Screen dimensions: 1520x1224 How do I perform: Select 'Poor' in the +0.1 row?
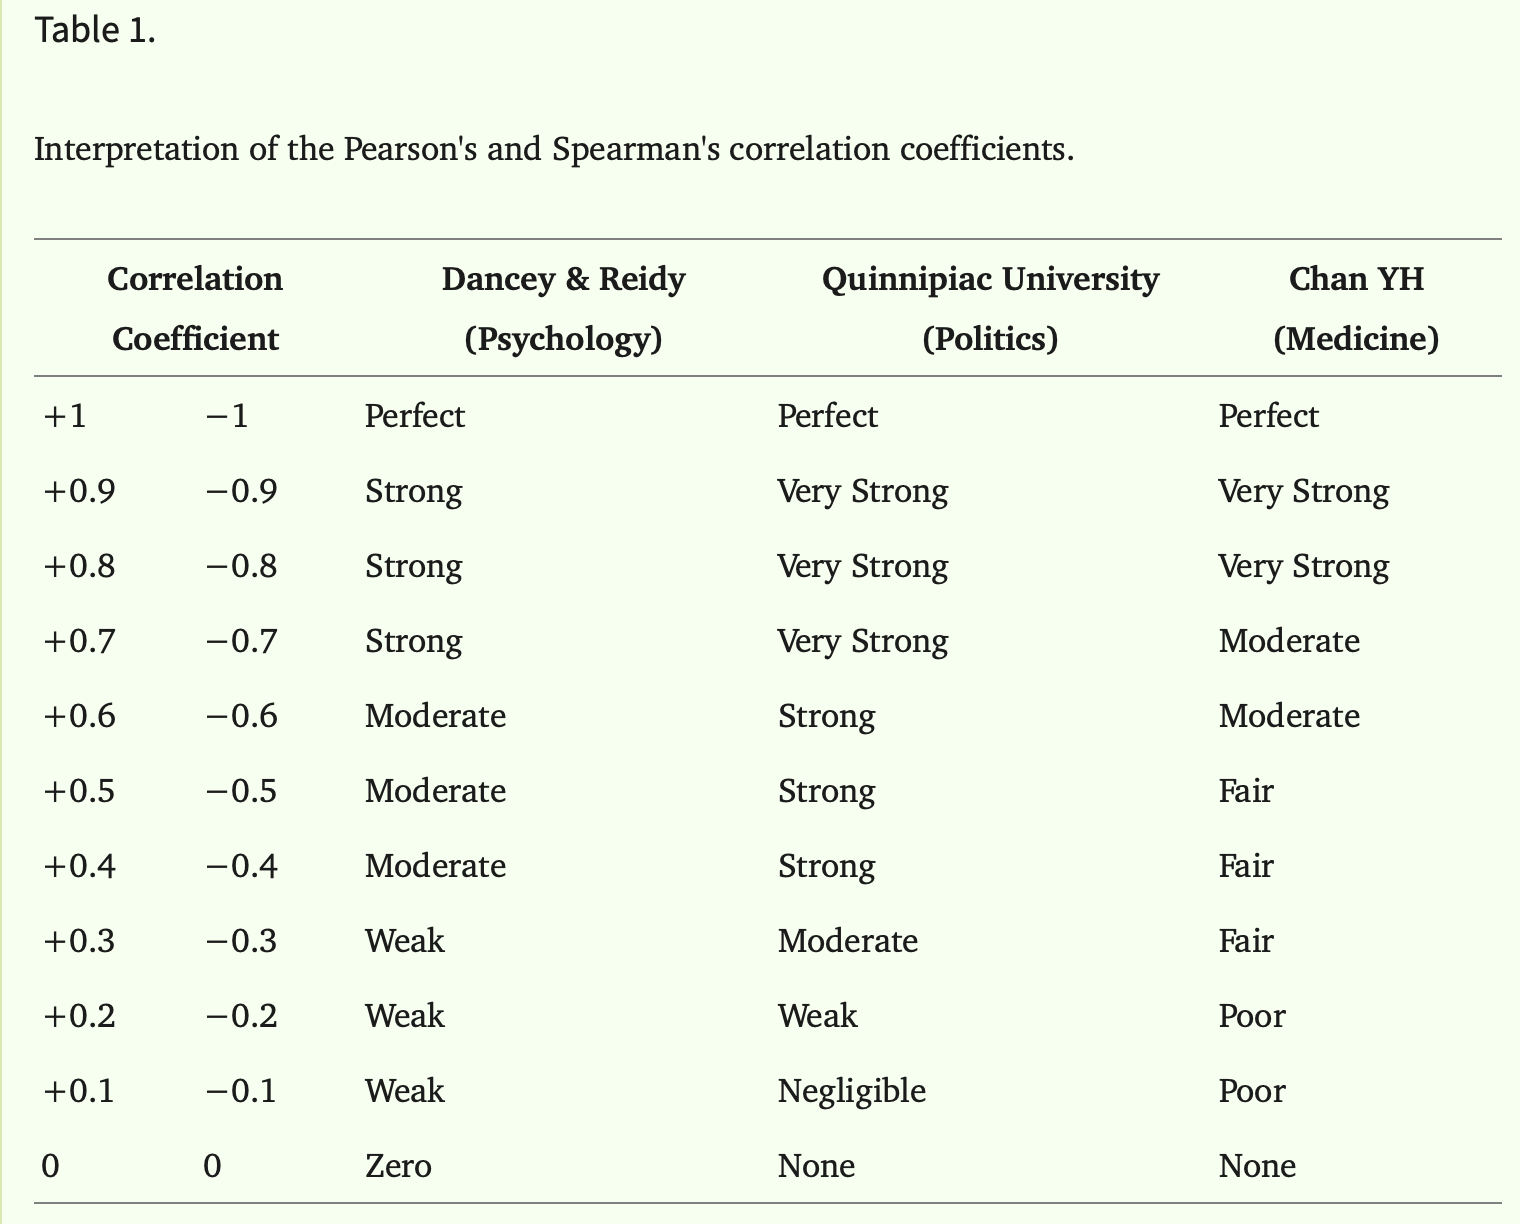[x=1252, y=1091]
